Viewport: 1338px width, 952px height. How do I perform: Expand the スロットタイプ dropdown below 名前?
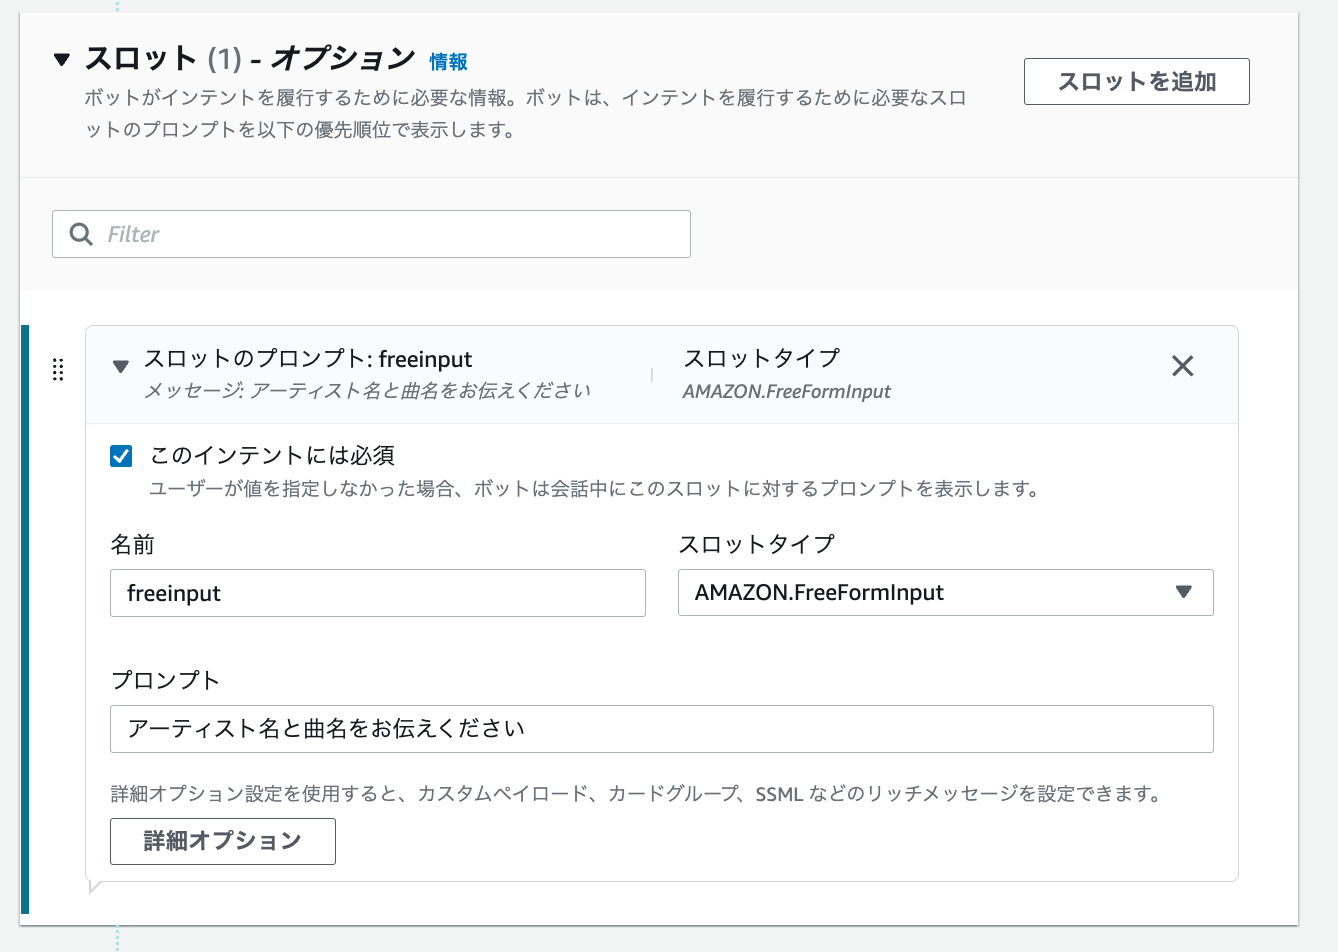(945, 592)
